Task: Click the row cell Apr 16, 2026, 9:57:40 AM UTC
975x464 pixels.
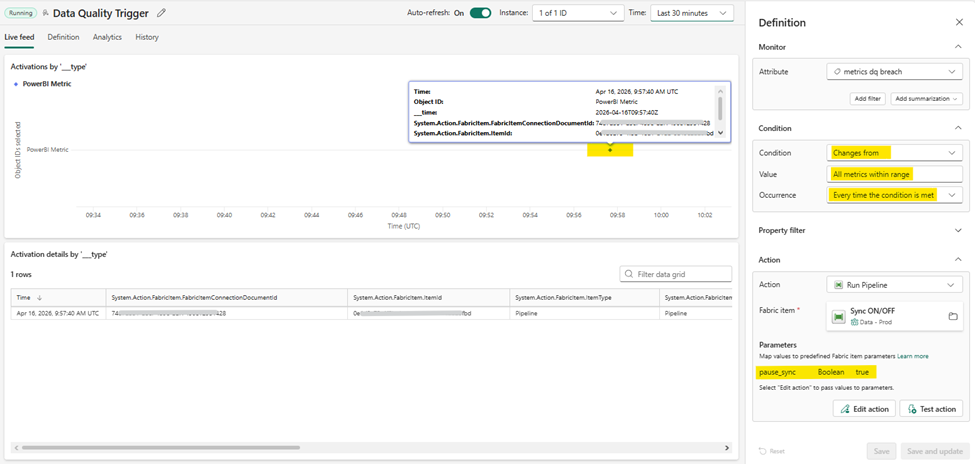Action: (58, 313)
